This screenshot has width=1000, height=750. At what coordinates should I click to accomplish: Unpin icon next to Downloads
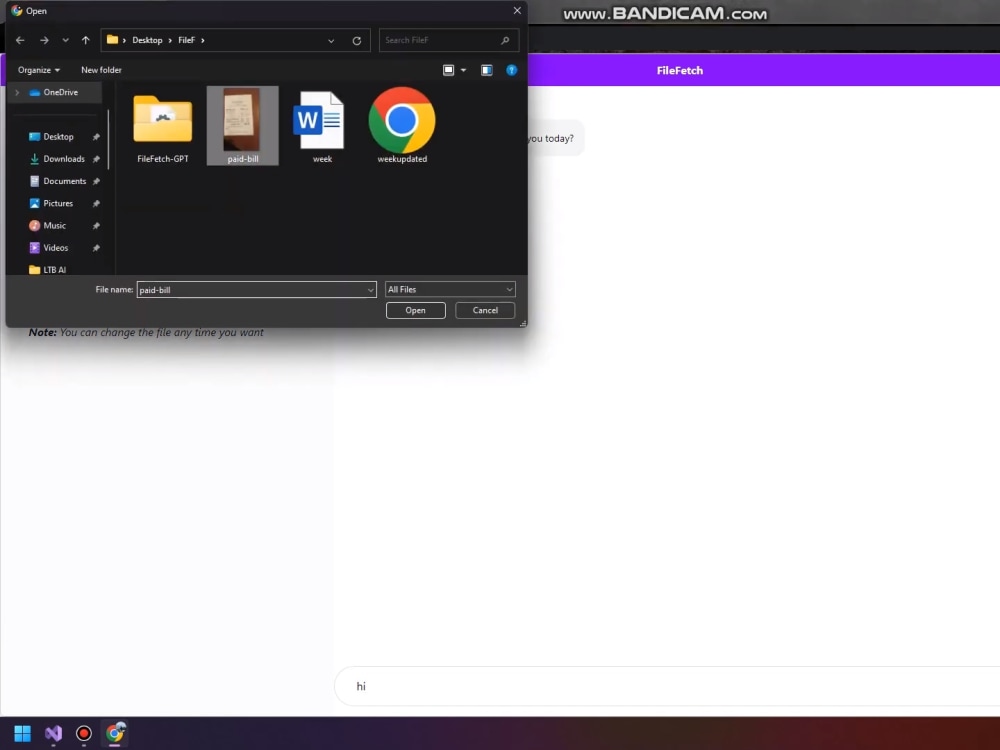tap(96, 159)
